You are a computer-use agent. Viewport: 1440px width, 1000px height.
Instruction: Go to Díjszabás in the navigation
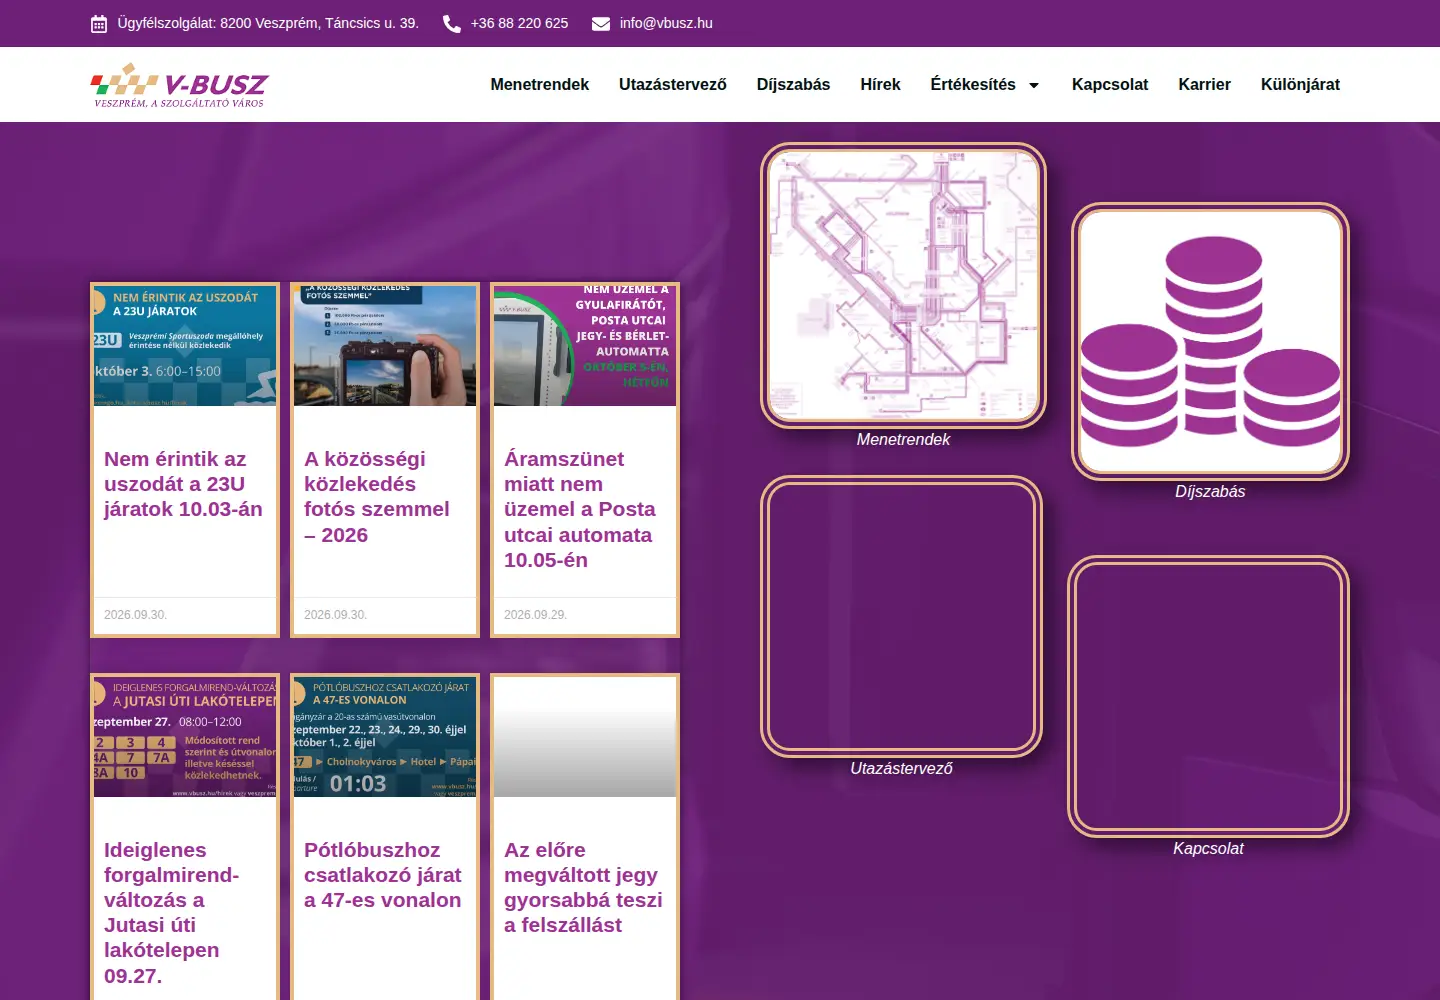[x=793, y=85]
